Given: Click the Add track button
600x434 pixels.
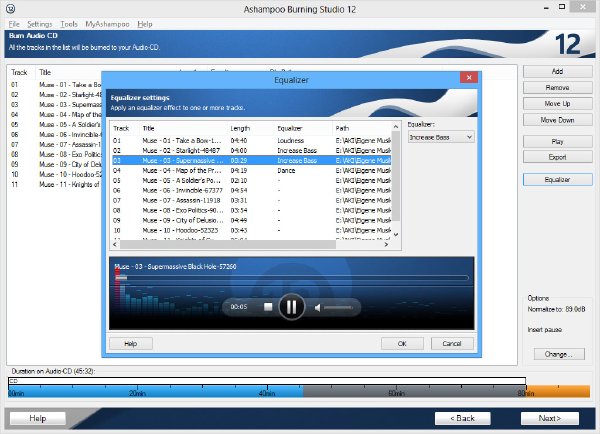Looking at the screenshot, I should pos(558,71).
